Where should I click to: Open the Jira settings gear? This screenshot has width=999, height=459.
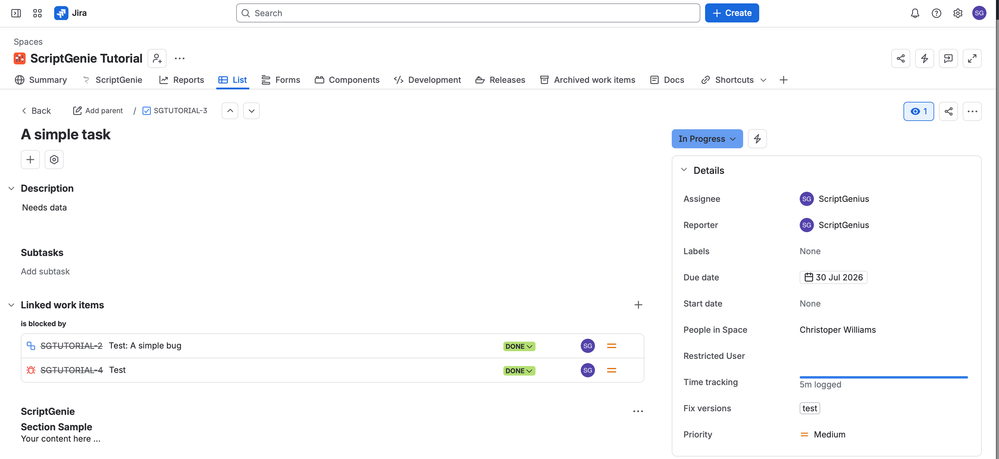958,13
